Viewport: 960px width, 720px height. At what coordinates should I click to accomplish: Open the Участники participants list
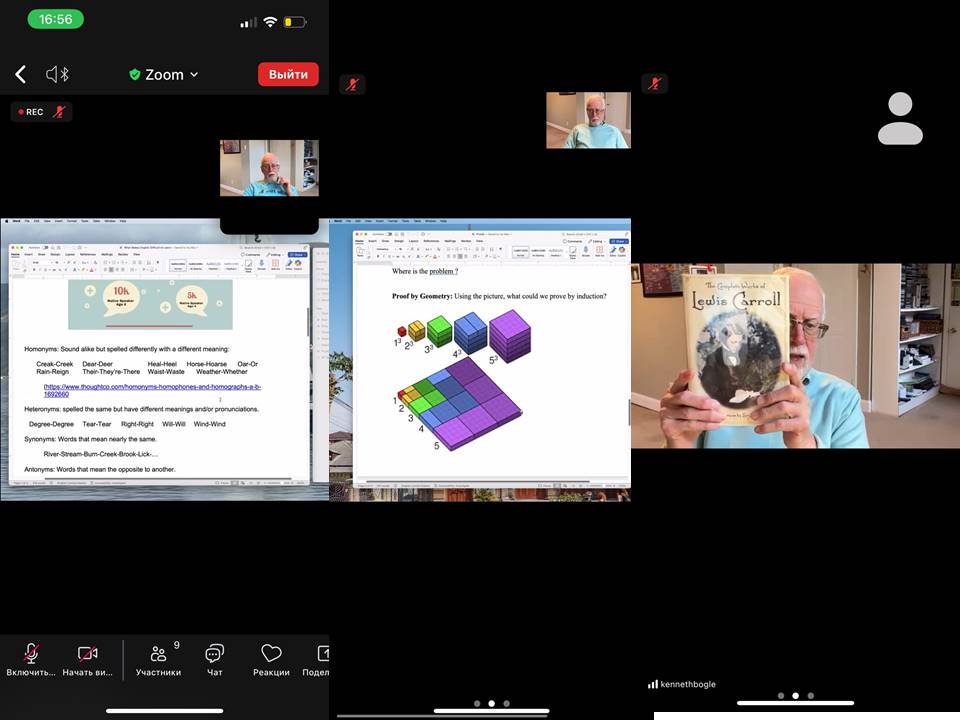click(158, 660)
